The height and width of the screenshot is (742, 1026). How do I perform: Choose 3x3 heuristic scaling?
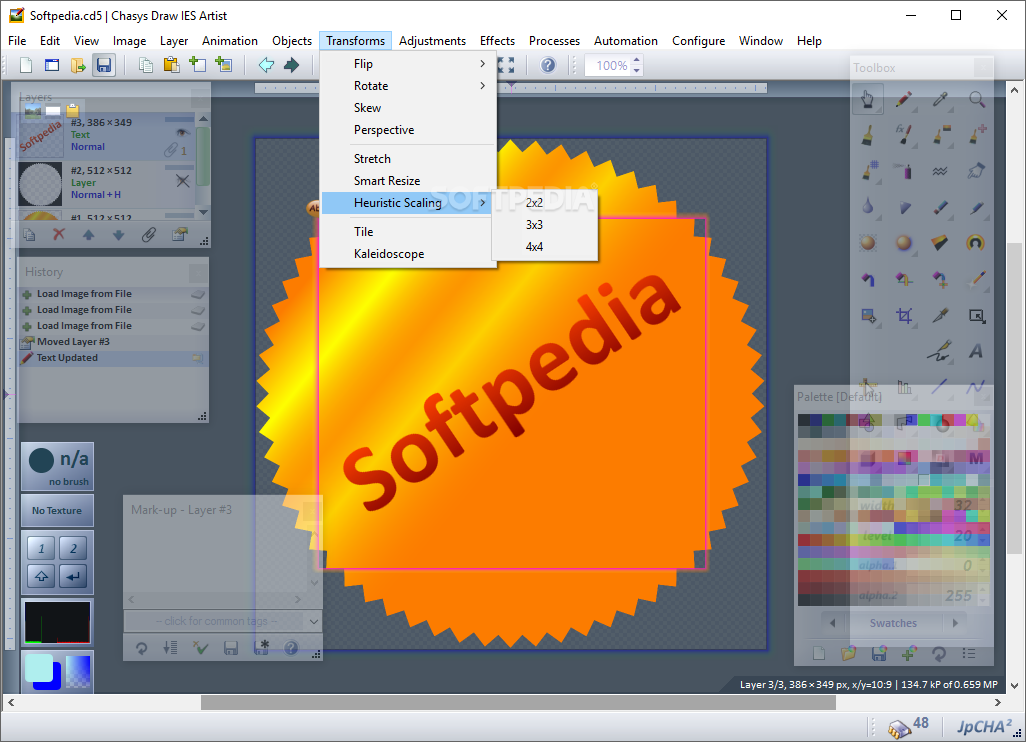544,225
